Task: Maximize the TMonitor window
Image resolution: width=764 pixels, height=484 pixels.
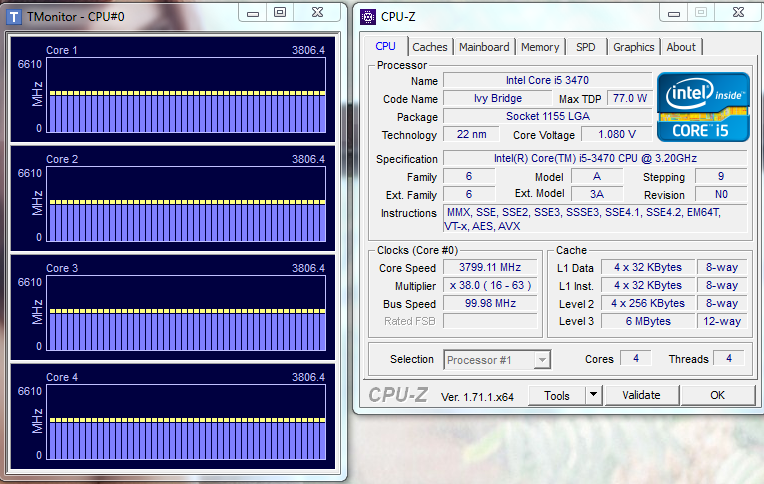Action: [x=280, y=13]
